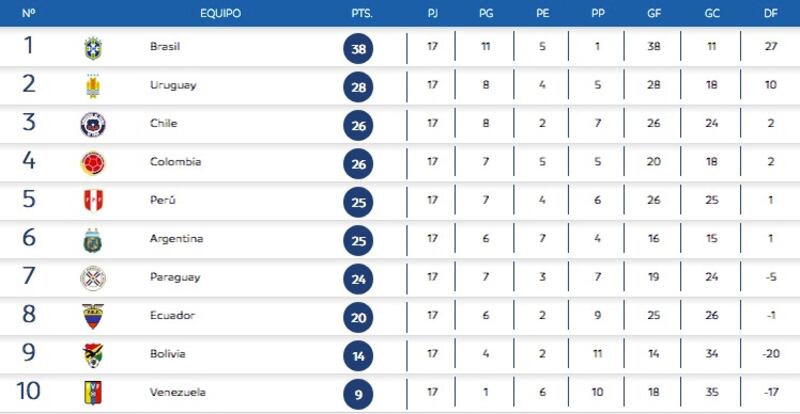Open the Paraguay team badge
The width and height of the screenshot is (800, 414).
(x=93, y=279)
